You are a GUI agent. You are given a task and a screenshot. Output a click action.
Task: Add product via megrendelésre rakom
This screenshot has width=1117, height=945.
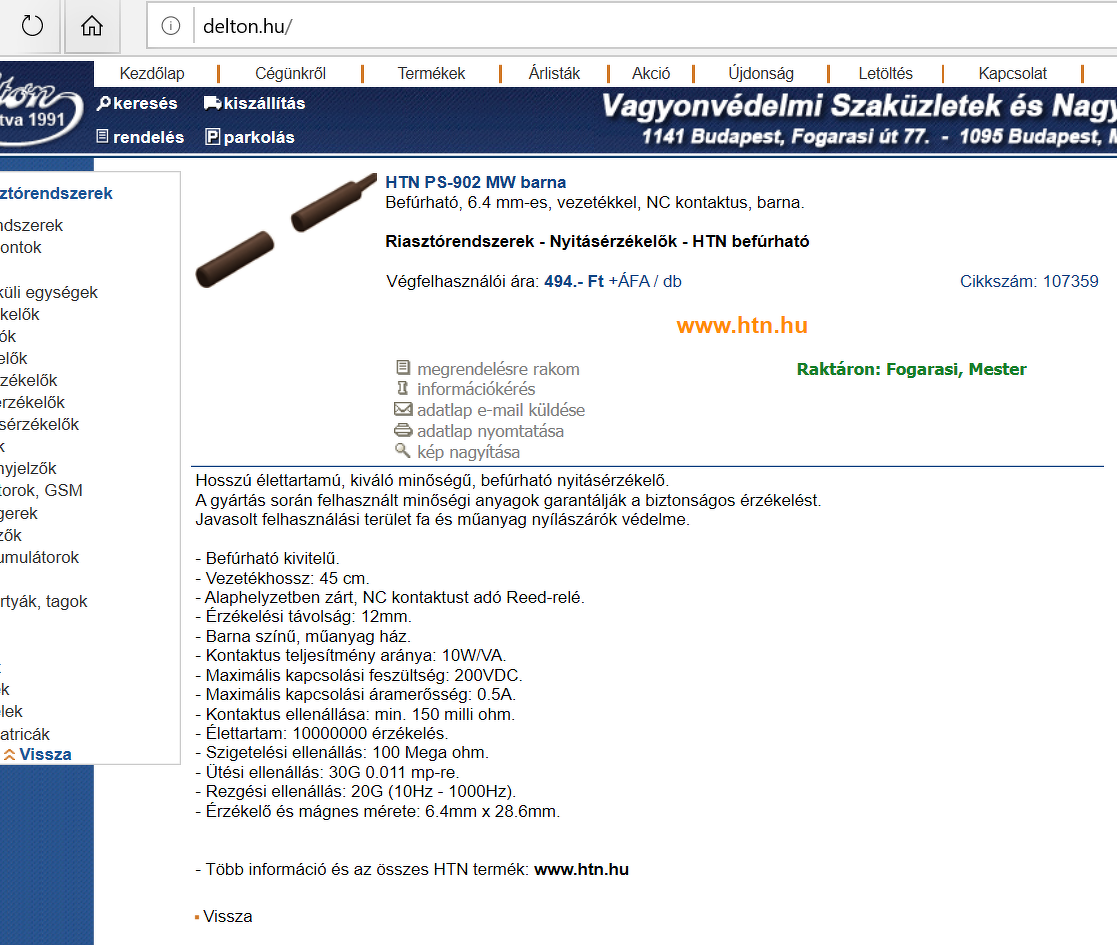pos(498,369)
